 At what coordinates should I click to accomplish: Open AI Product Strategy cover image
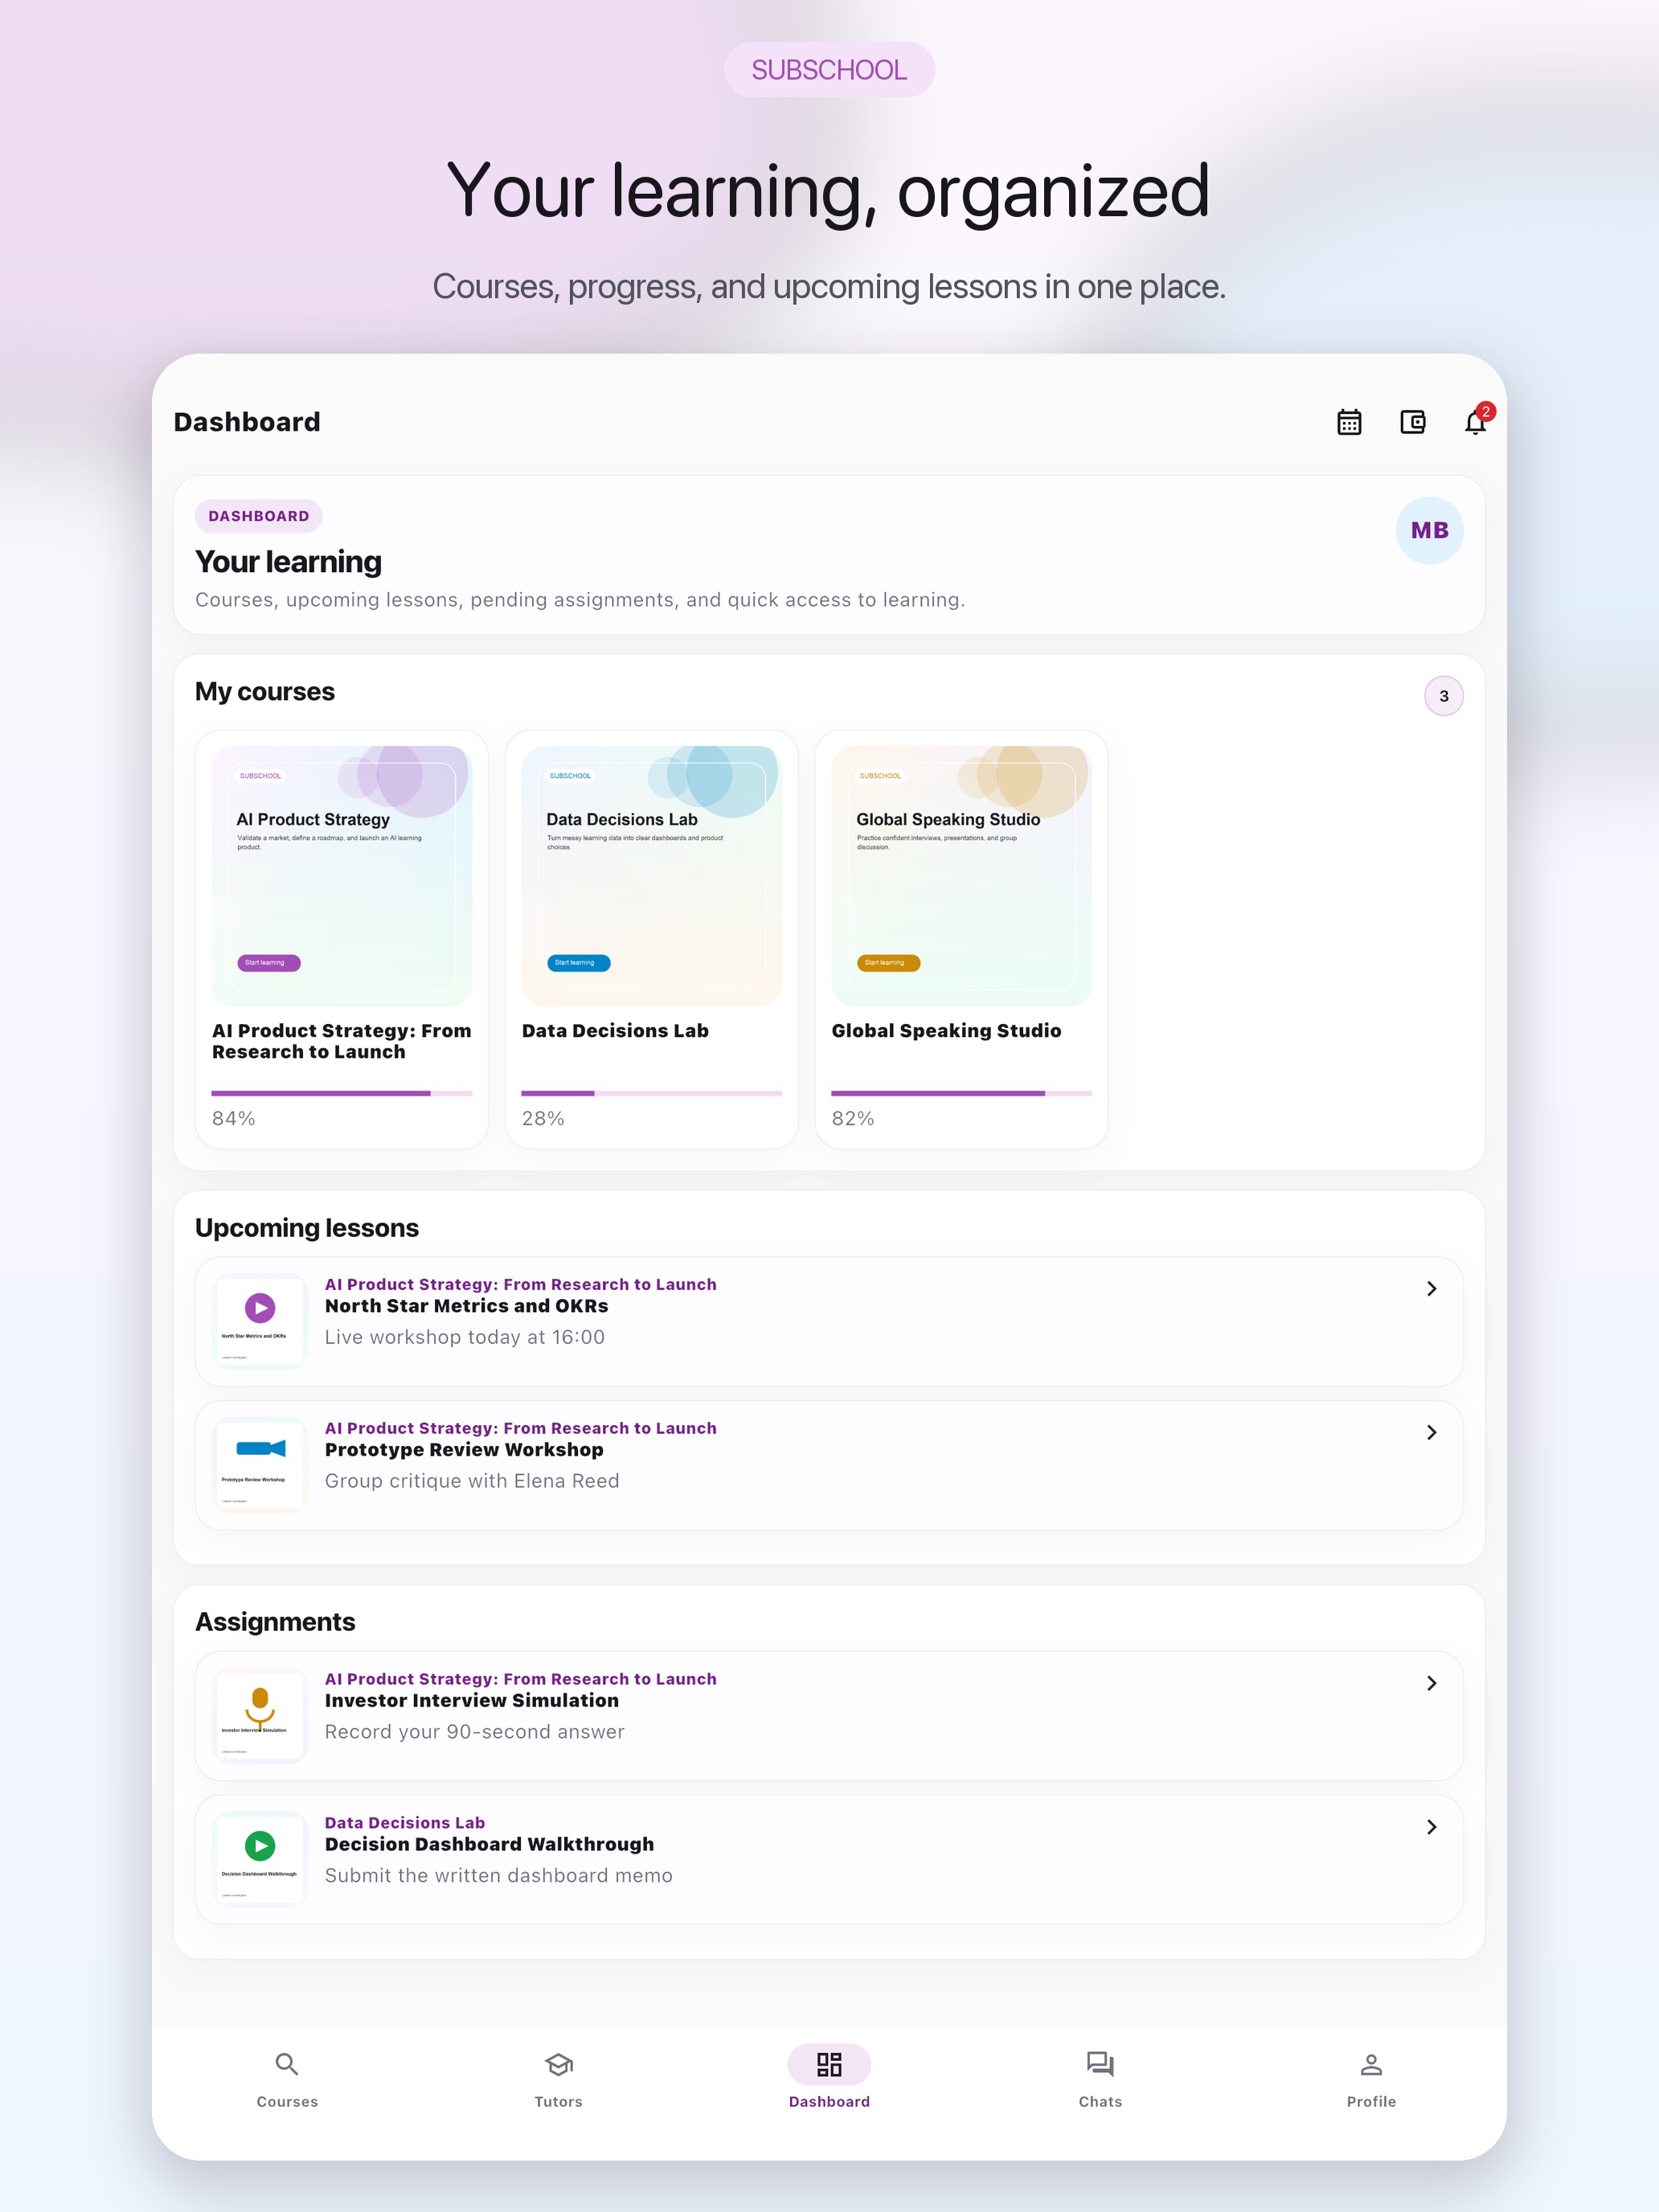click(x=342, y=876)
